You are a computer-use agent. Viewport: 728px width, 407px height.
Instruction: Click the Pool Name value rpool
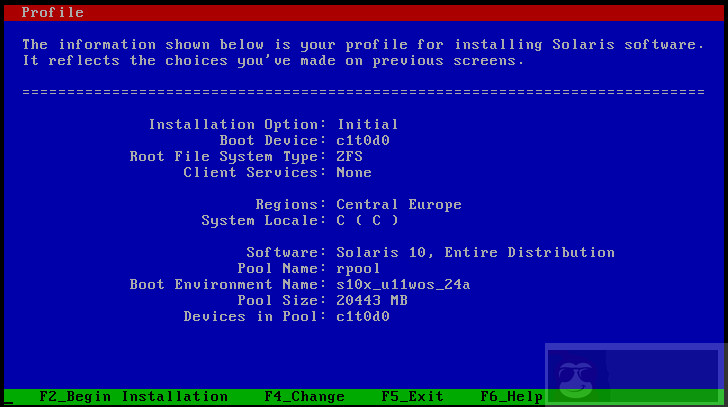coord(358,269)
